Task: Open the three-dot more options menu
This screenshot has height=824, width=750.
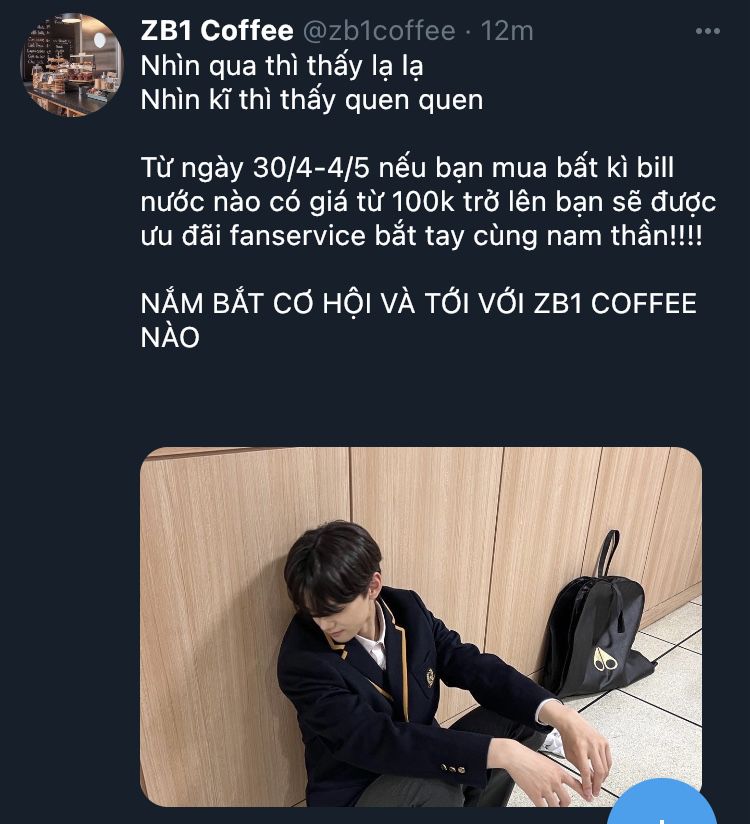Action: click(707, 31)
